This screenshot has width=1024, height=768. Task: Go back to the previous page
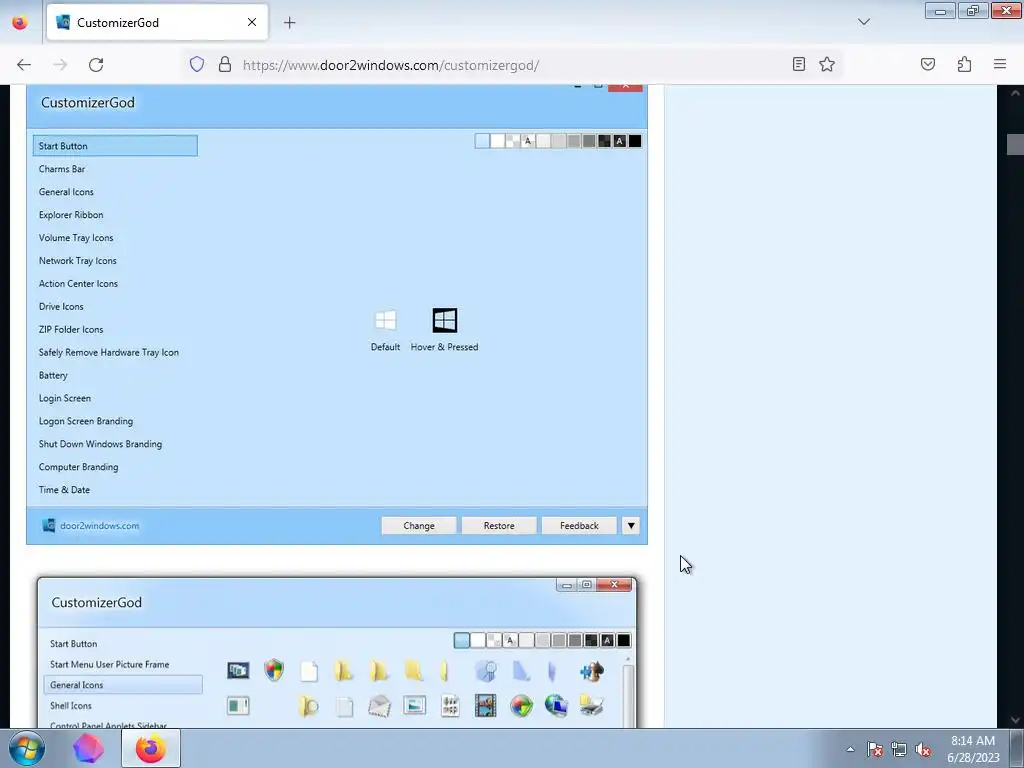[x=24, y=65]
